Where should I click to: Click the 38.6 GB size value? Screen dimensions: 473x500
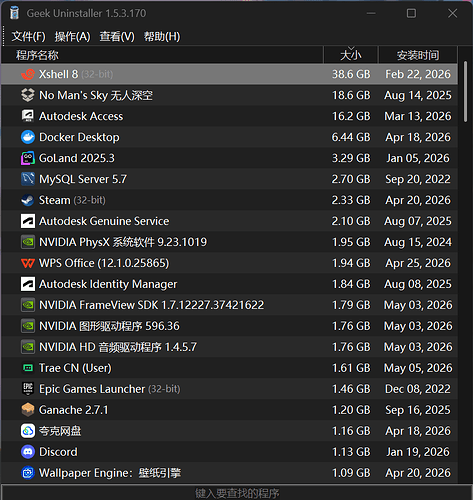click(351, 74)
